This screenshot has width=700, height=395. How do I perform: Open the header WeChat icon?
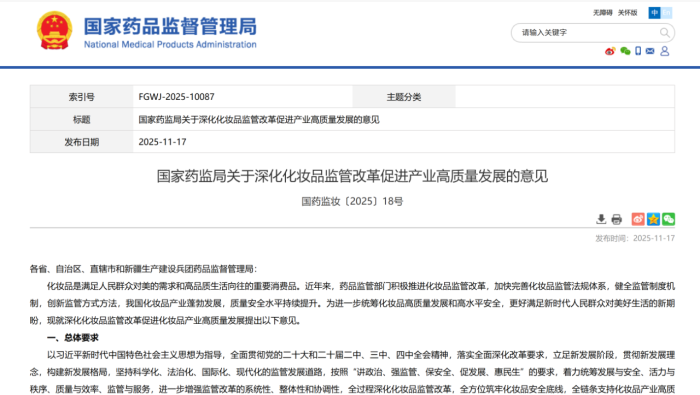click(625, 51)
